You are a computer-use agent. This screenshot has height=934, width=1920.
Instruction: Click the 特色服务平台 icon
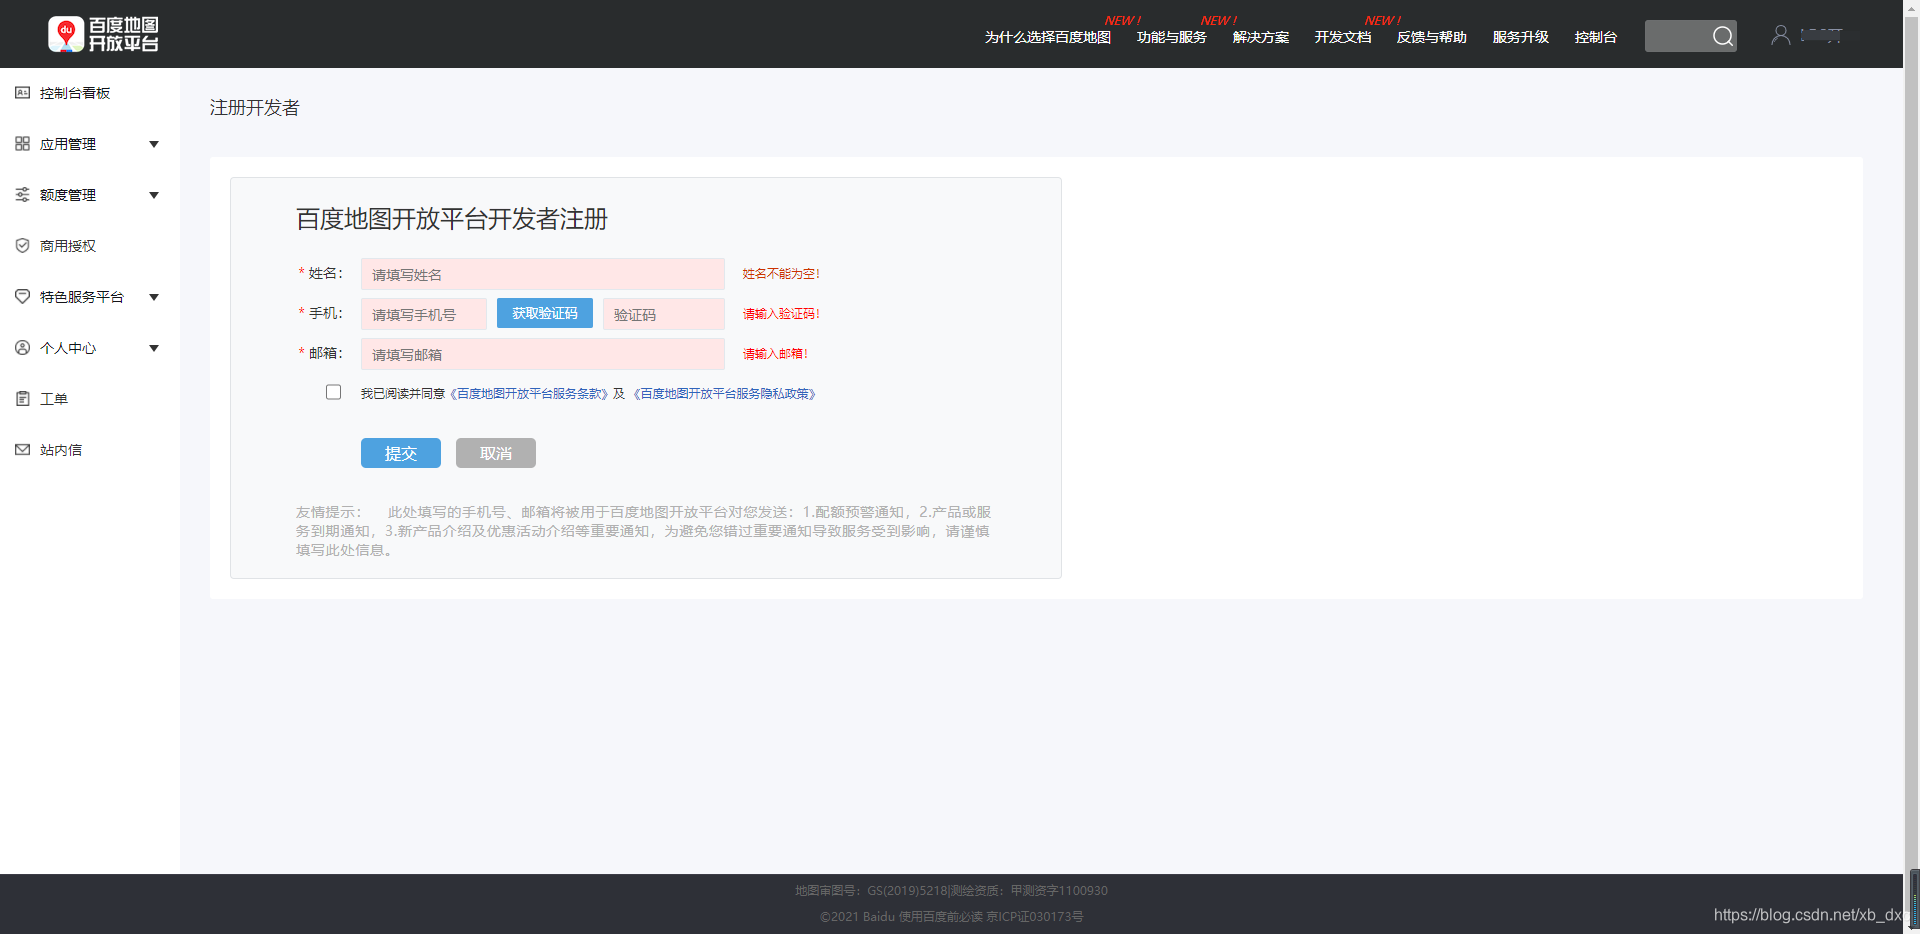click(x=22, y=297)
